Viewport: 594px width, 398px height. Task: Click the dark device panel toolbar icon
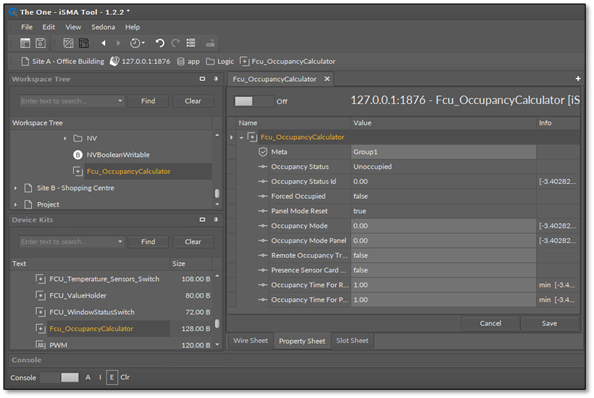(84, 43)
